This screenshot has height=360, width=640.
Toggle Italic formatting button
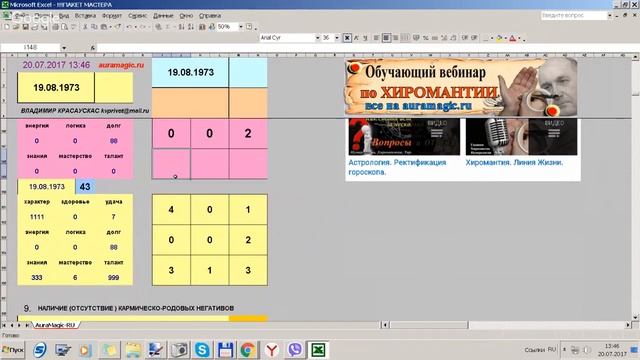tap(356, 38)
